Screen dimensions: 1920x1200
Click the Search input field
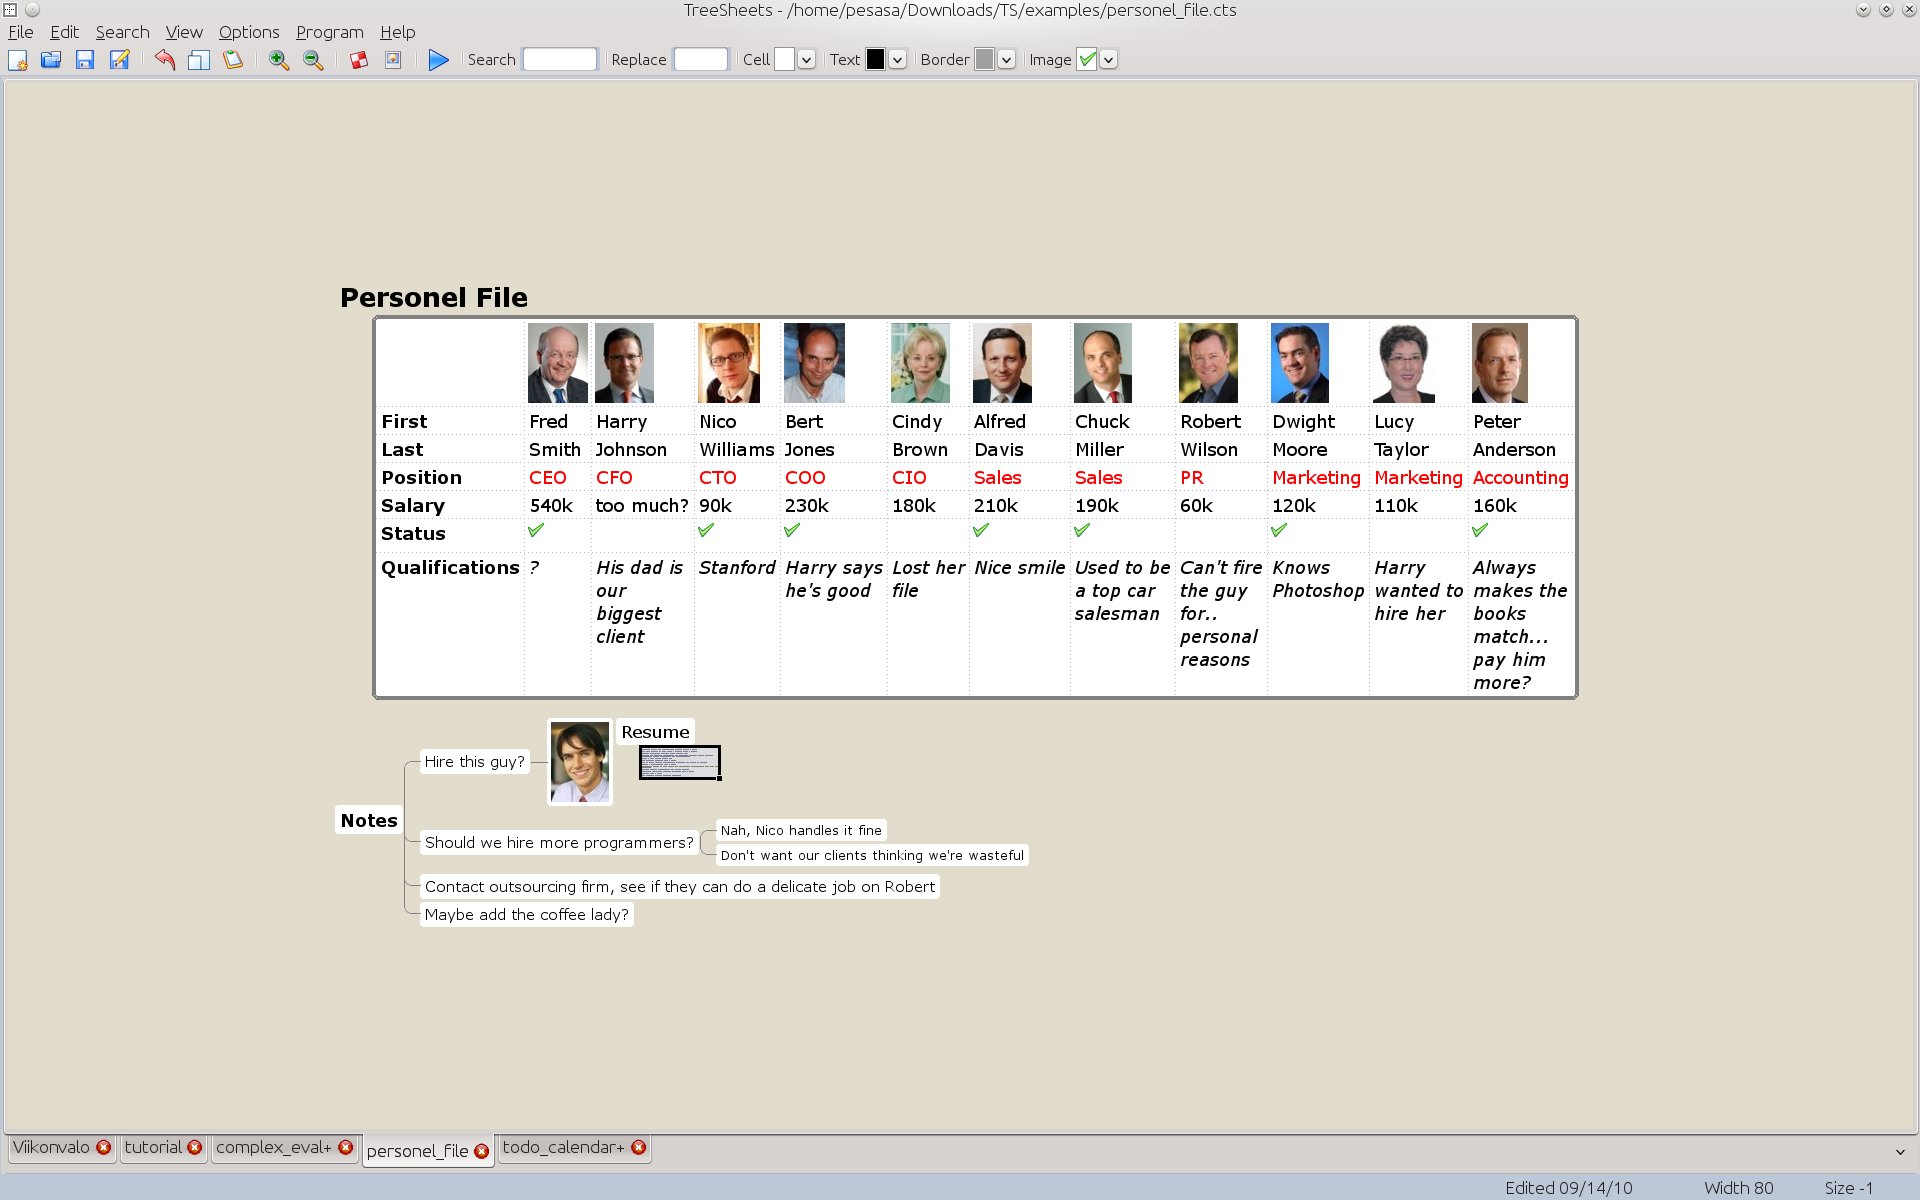[560, 59]
